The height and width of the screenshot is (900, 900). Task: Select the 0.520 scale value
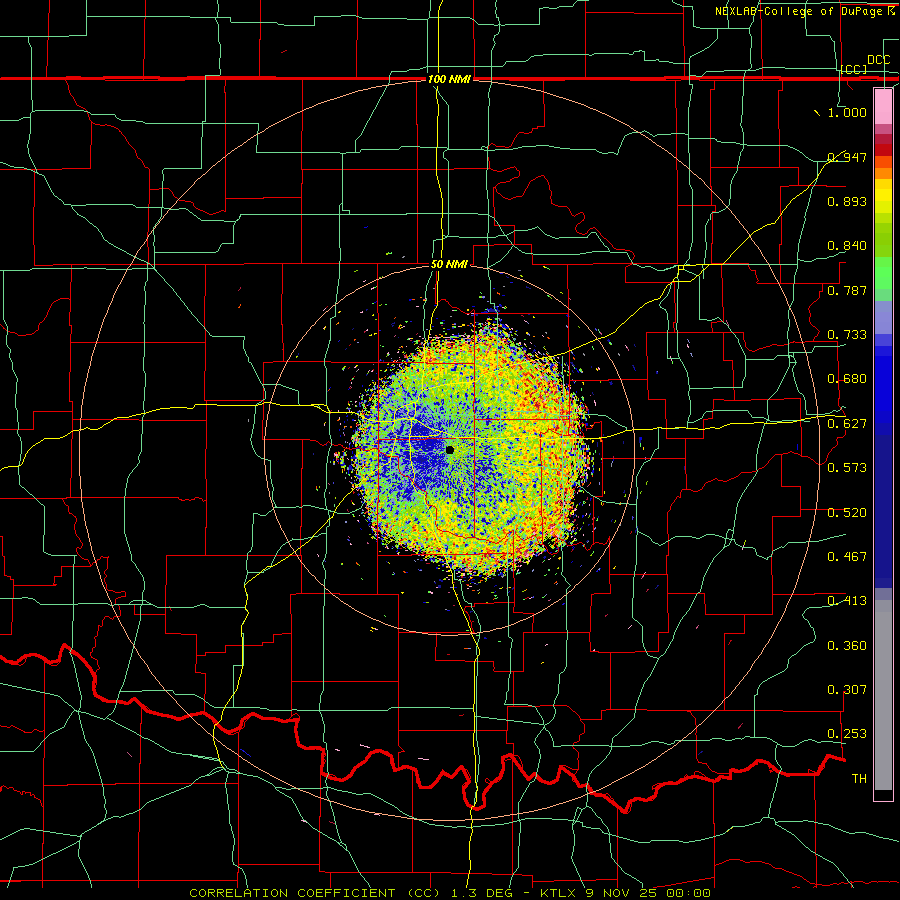847,513
